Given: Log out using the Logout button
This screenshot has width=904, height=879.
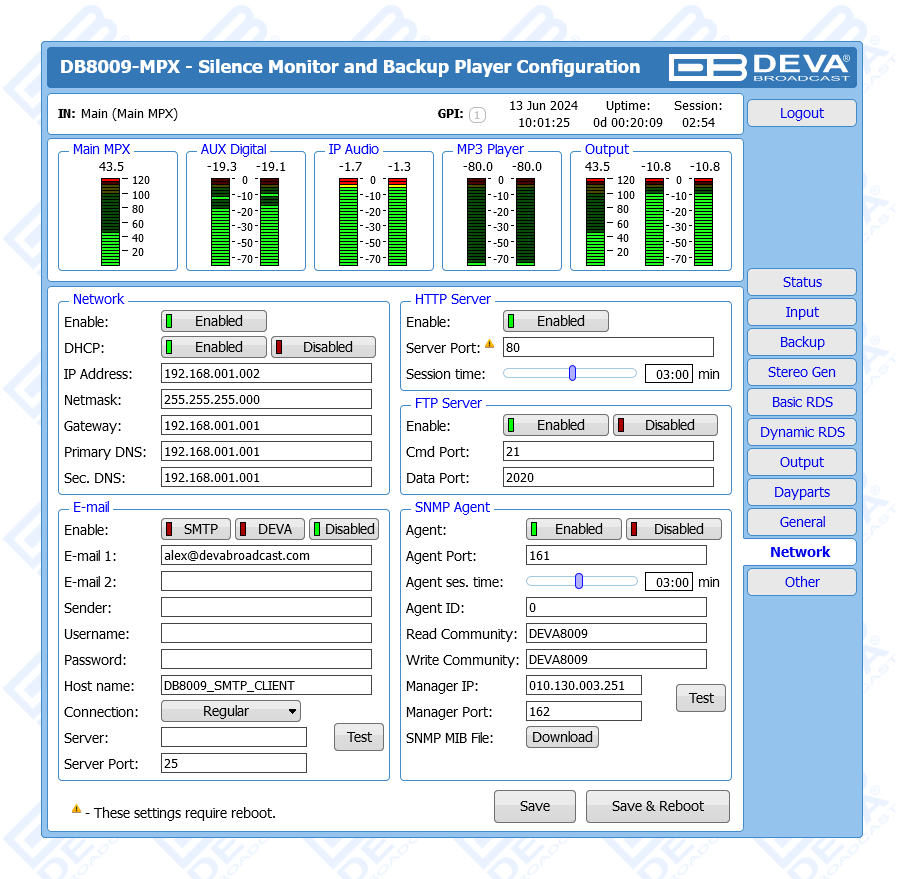Looking at the screenshot, I should click(x=801, y=113).
